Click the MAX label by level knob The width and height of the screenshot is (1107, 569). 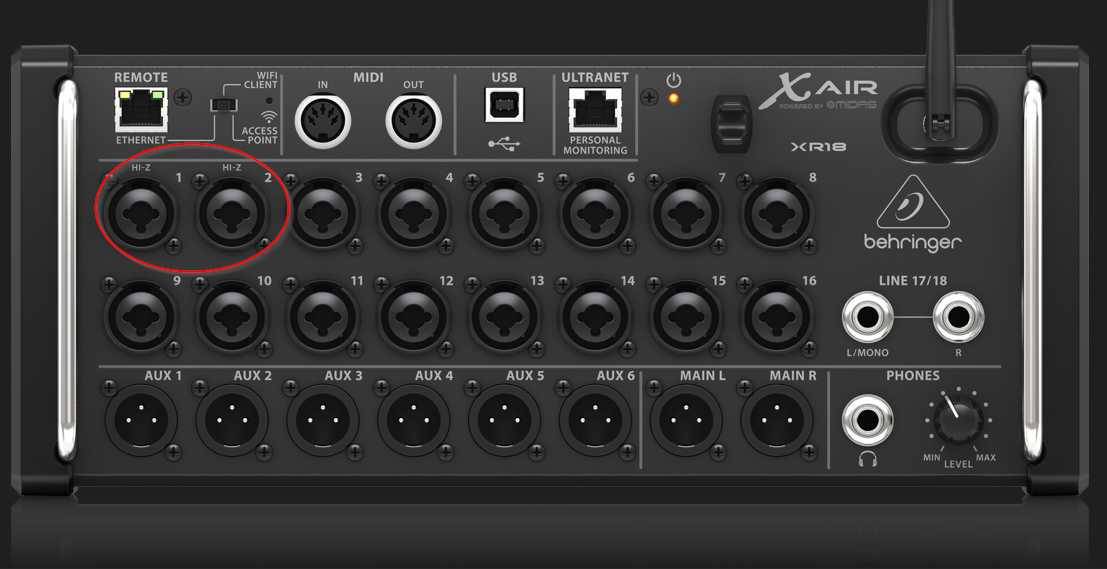(986, 457)
